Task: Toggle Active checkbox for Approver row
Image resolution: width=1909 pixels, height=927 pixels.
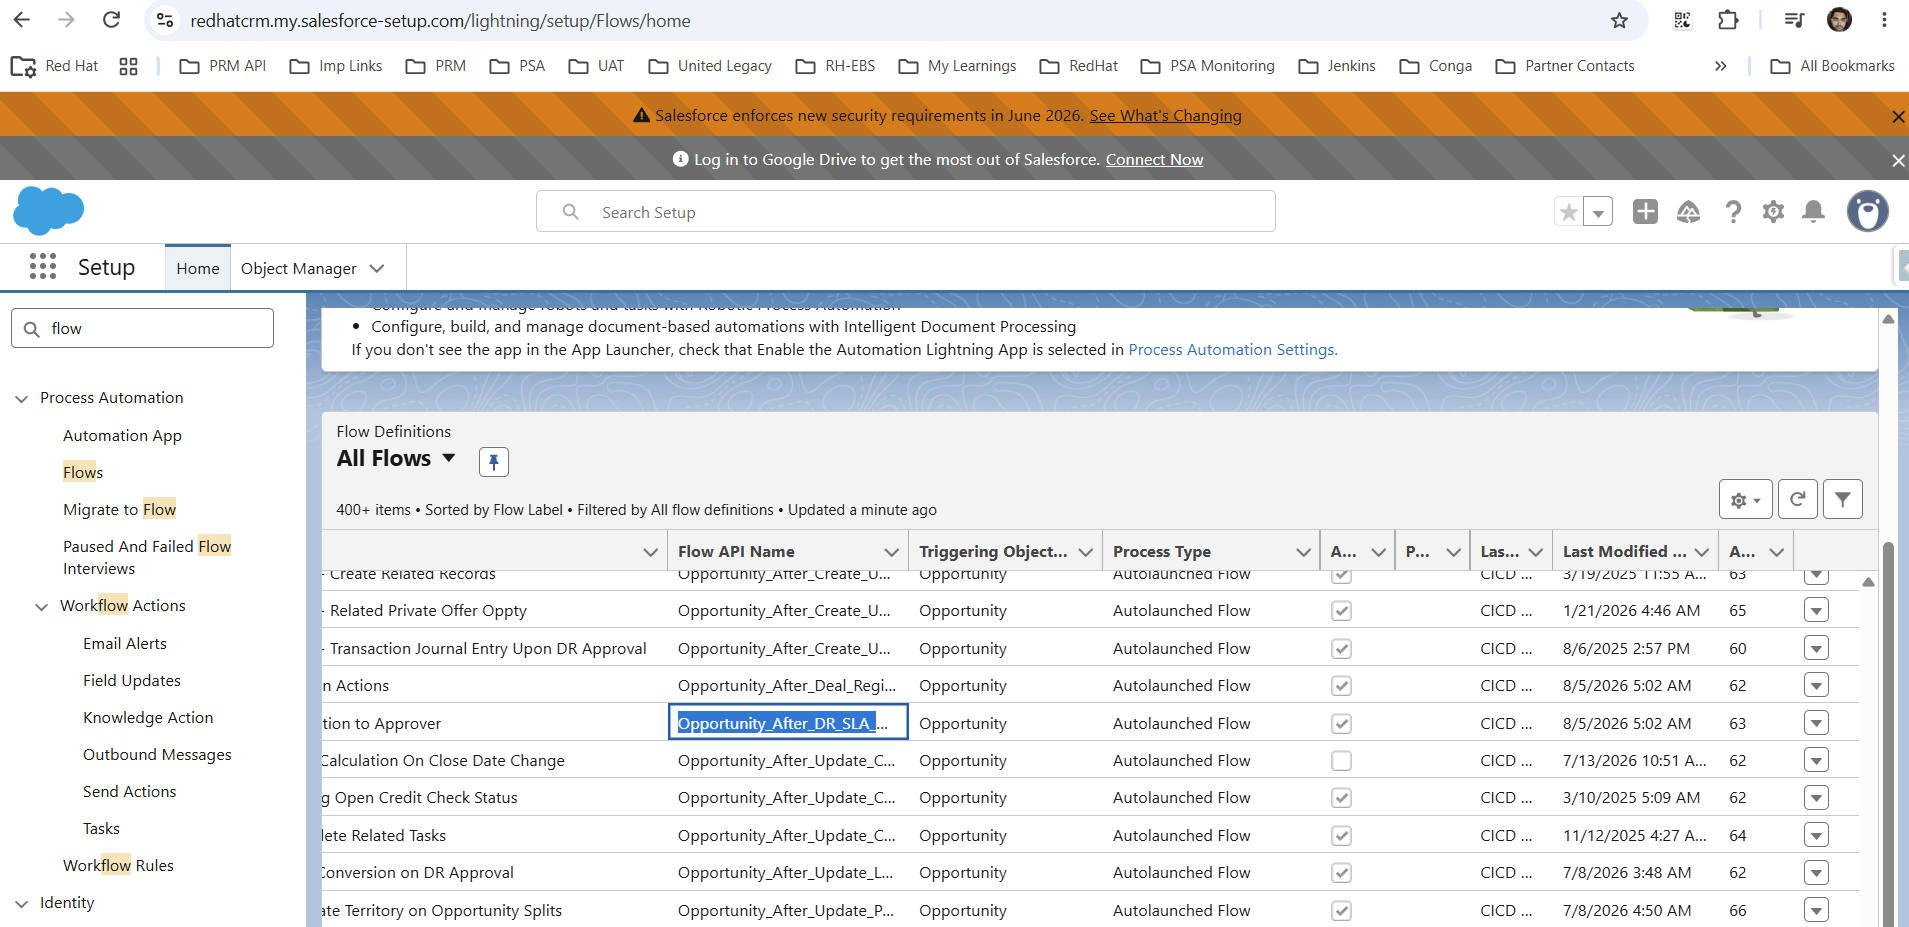Action: (1341, 724)
